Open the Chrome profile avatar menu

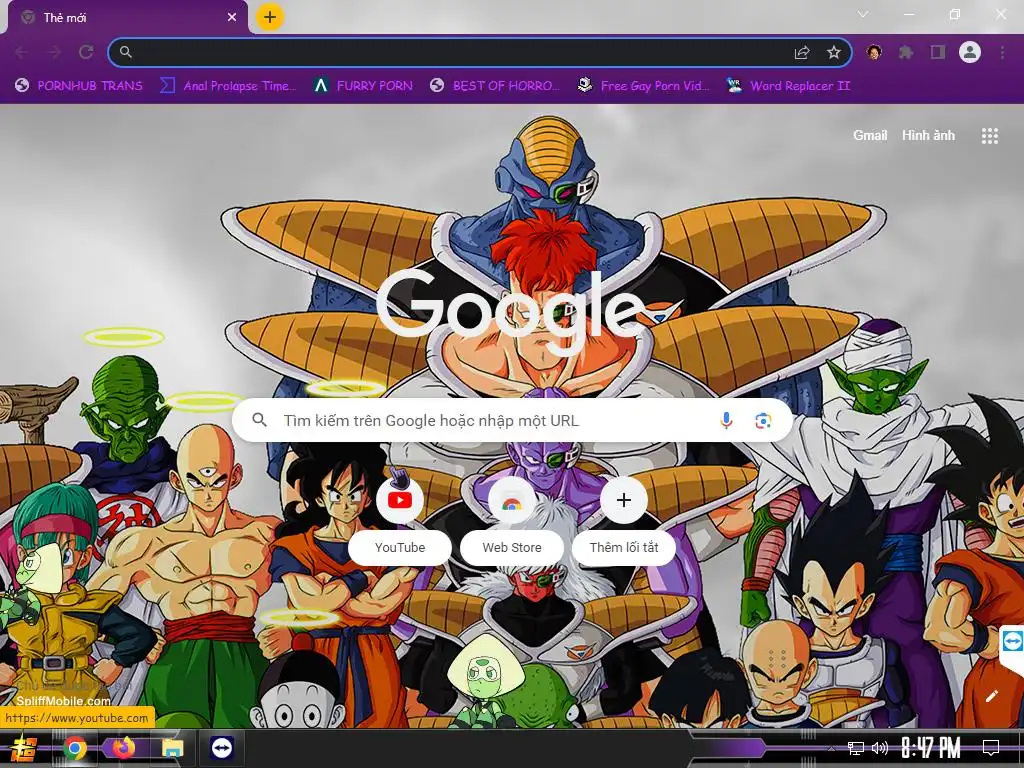point(970,52)
